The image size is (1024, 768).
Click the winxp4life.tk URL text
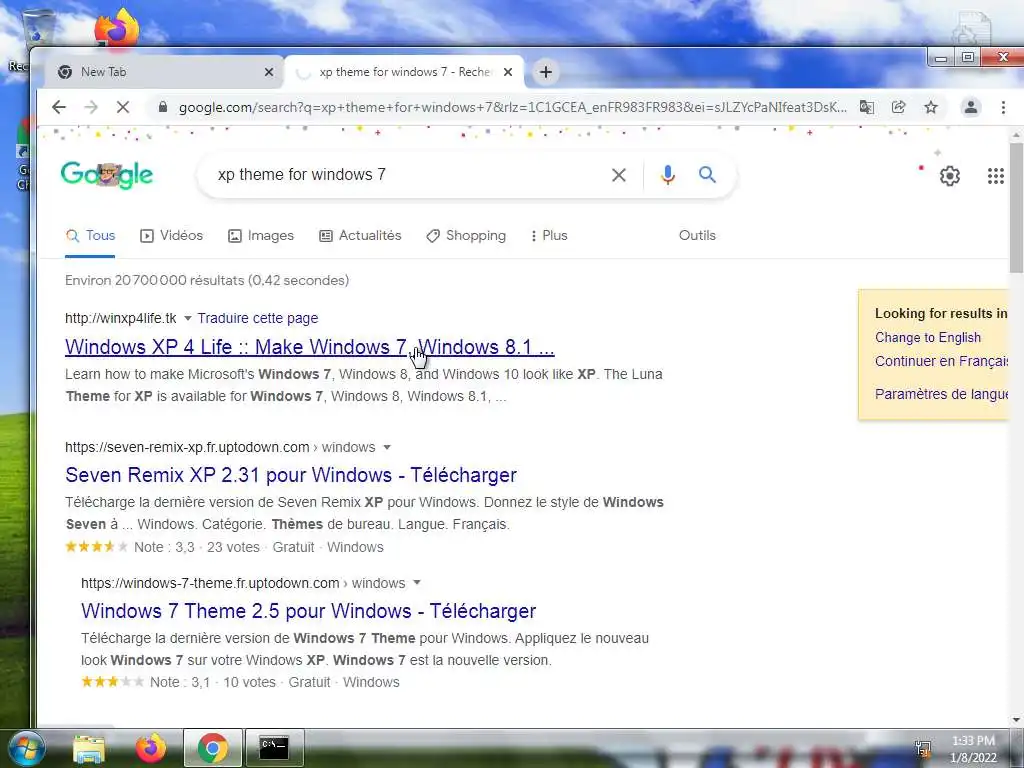[x=121, y=318]
